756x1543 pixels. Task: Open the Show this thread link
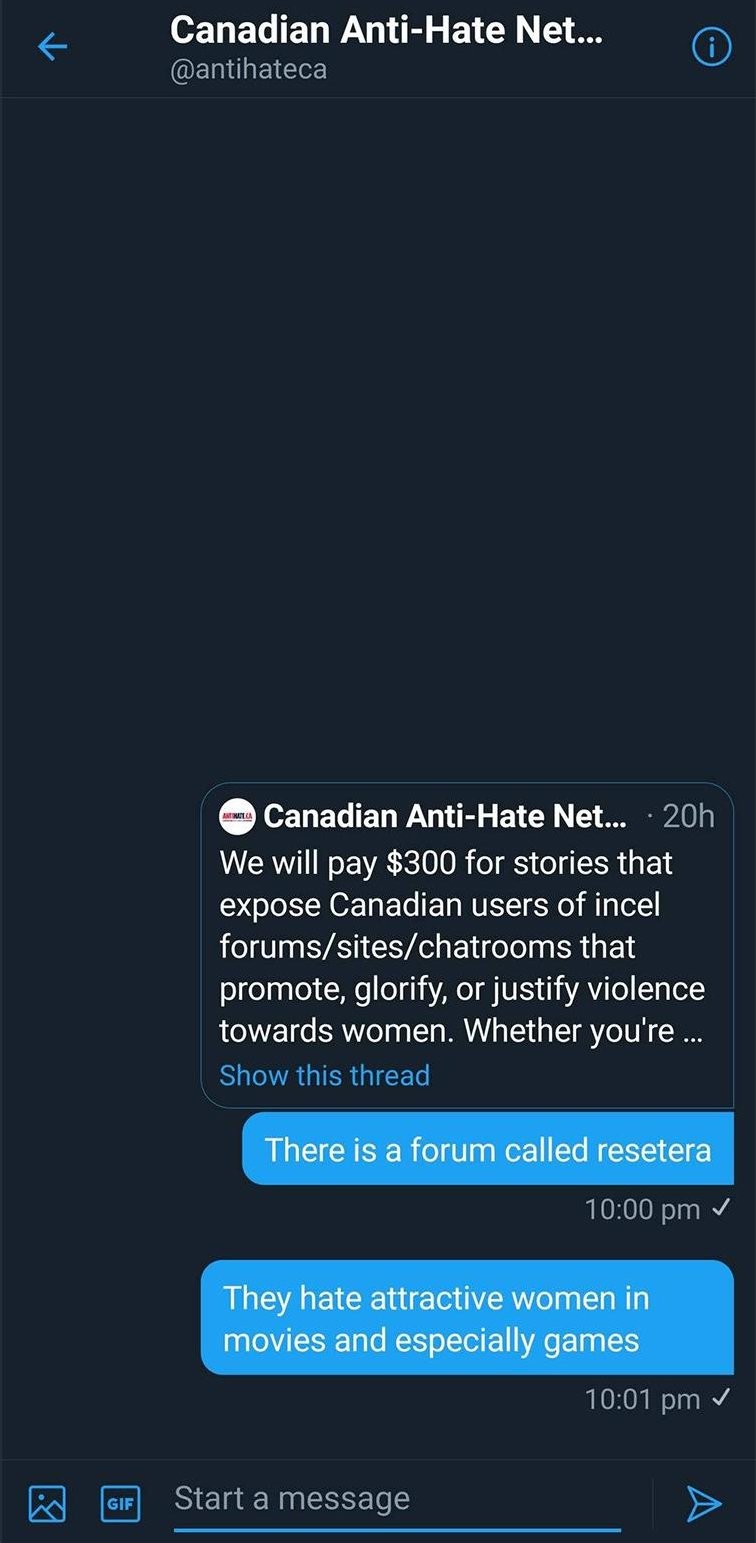coord(324,1075)
